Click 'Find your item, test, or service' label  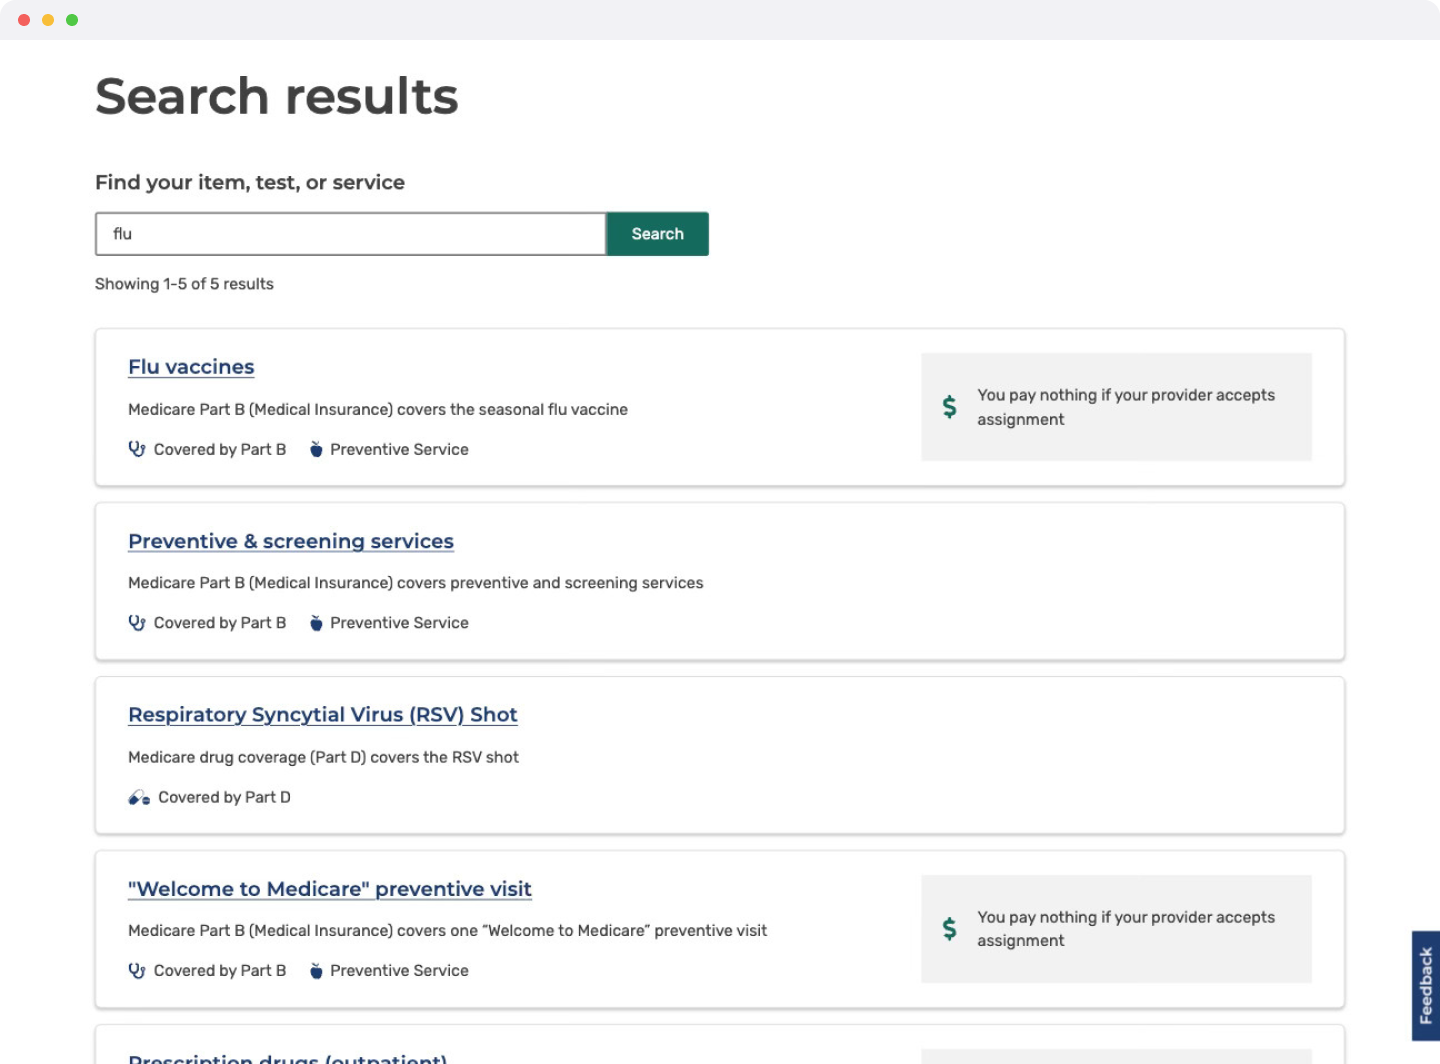[250, 183]
